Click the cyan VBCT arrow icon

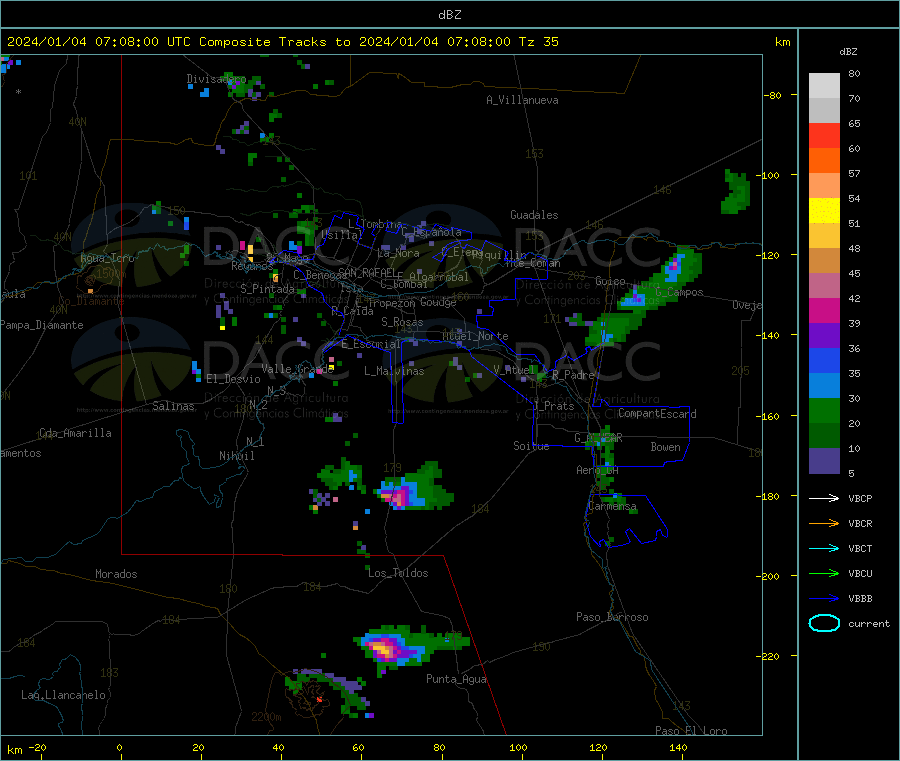(x=824, y=548)
